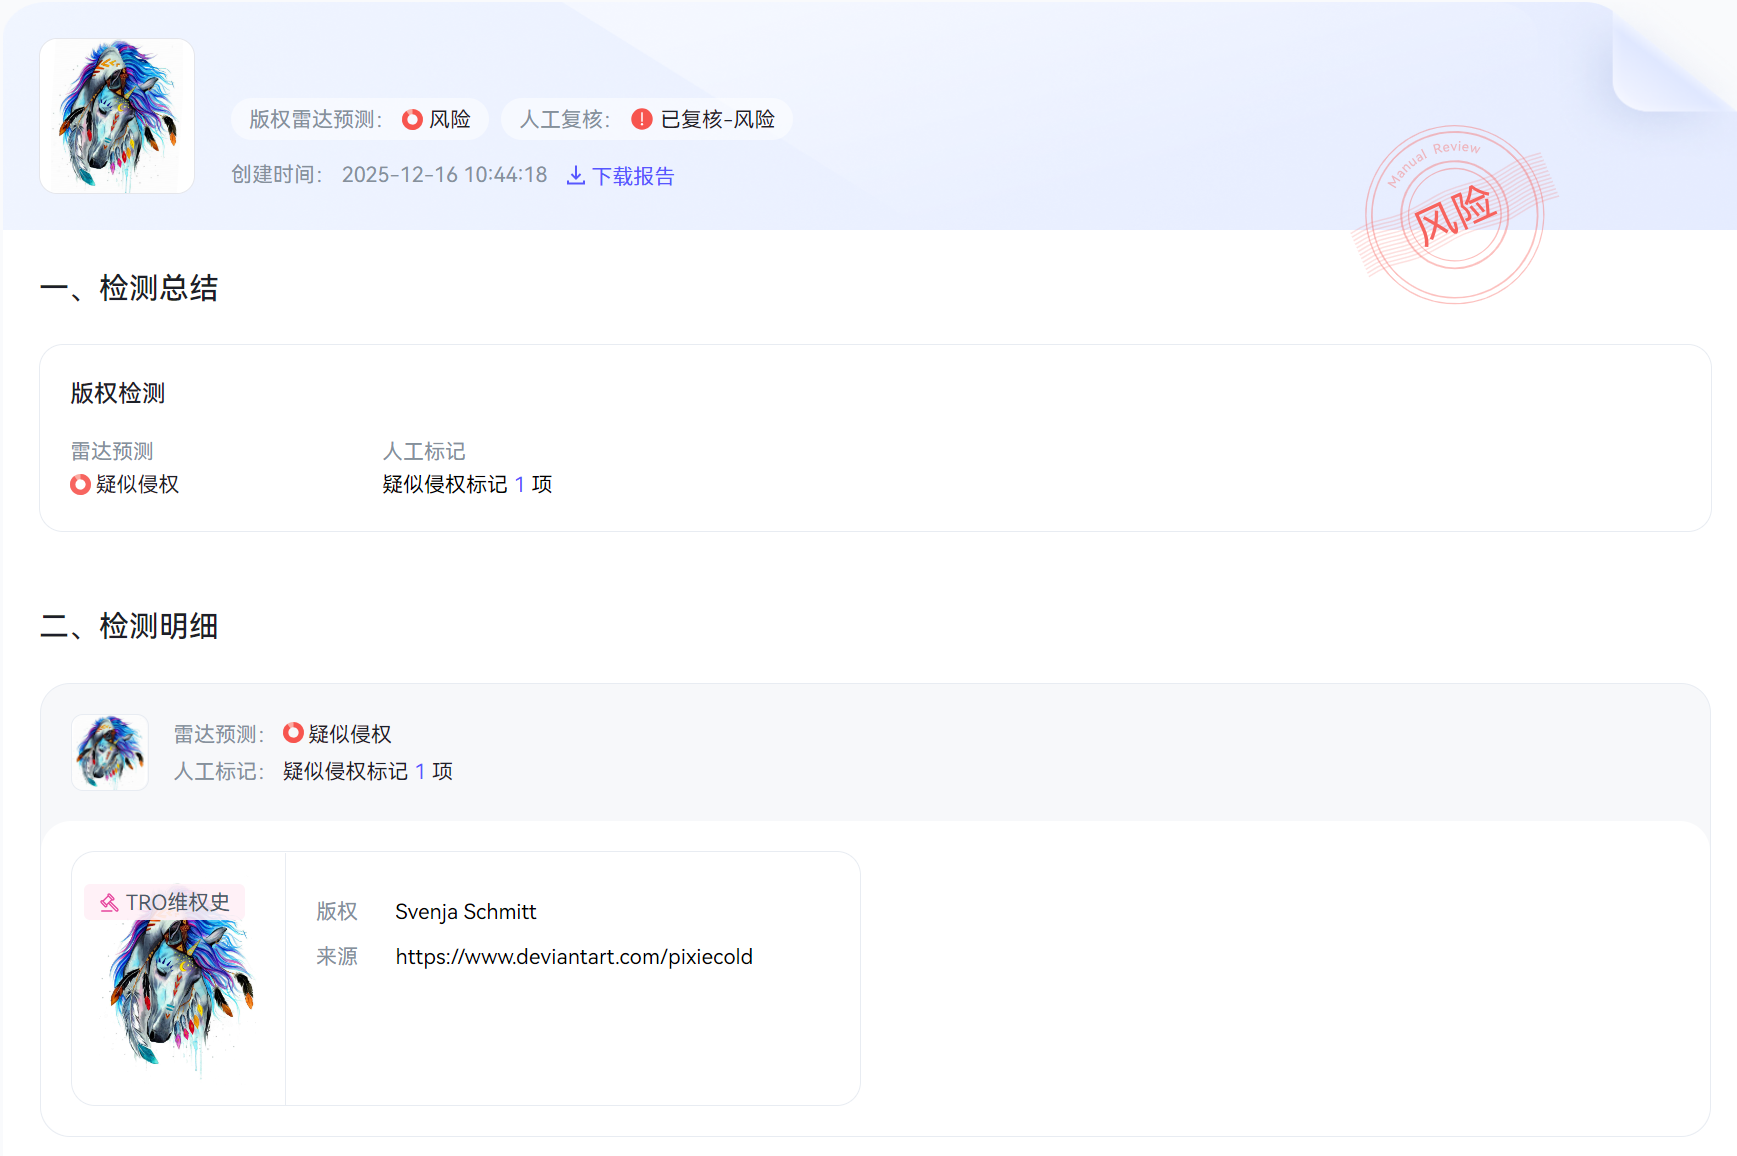
Task: Click 疑似侵权标记 1 项 in summary card
Action: [x=467, y=485]
